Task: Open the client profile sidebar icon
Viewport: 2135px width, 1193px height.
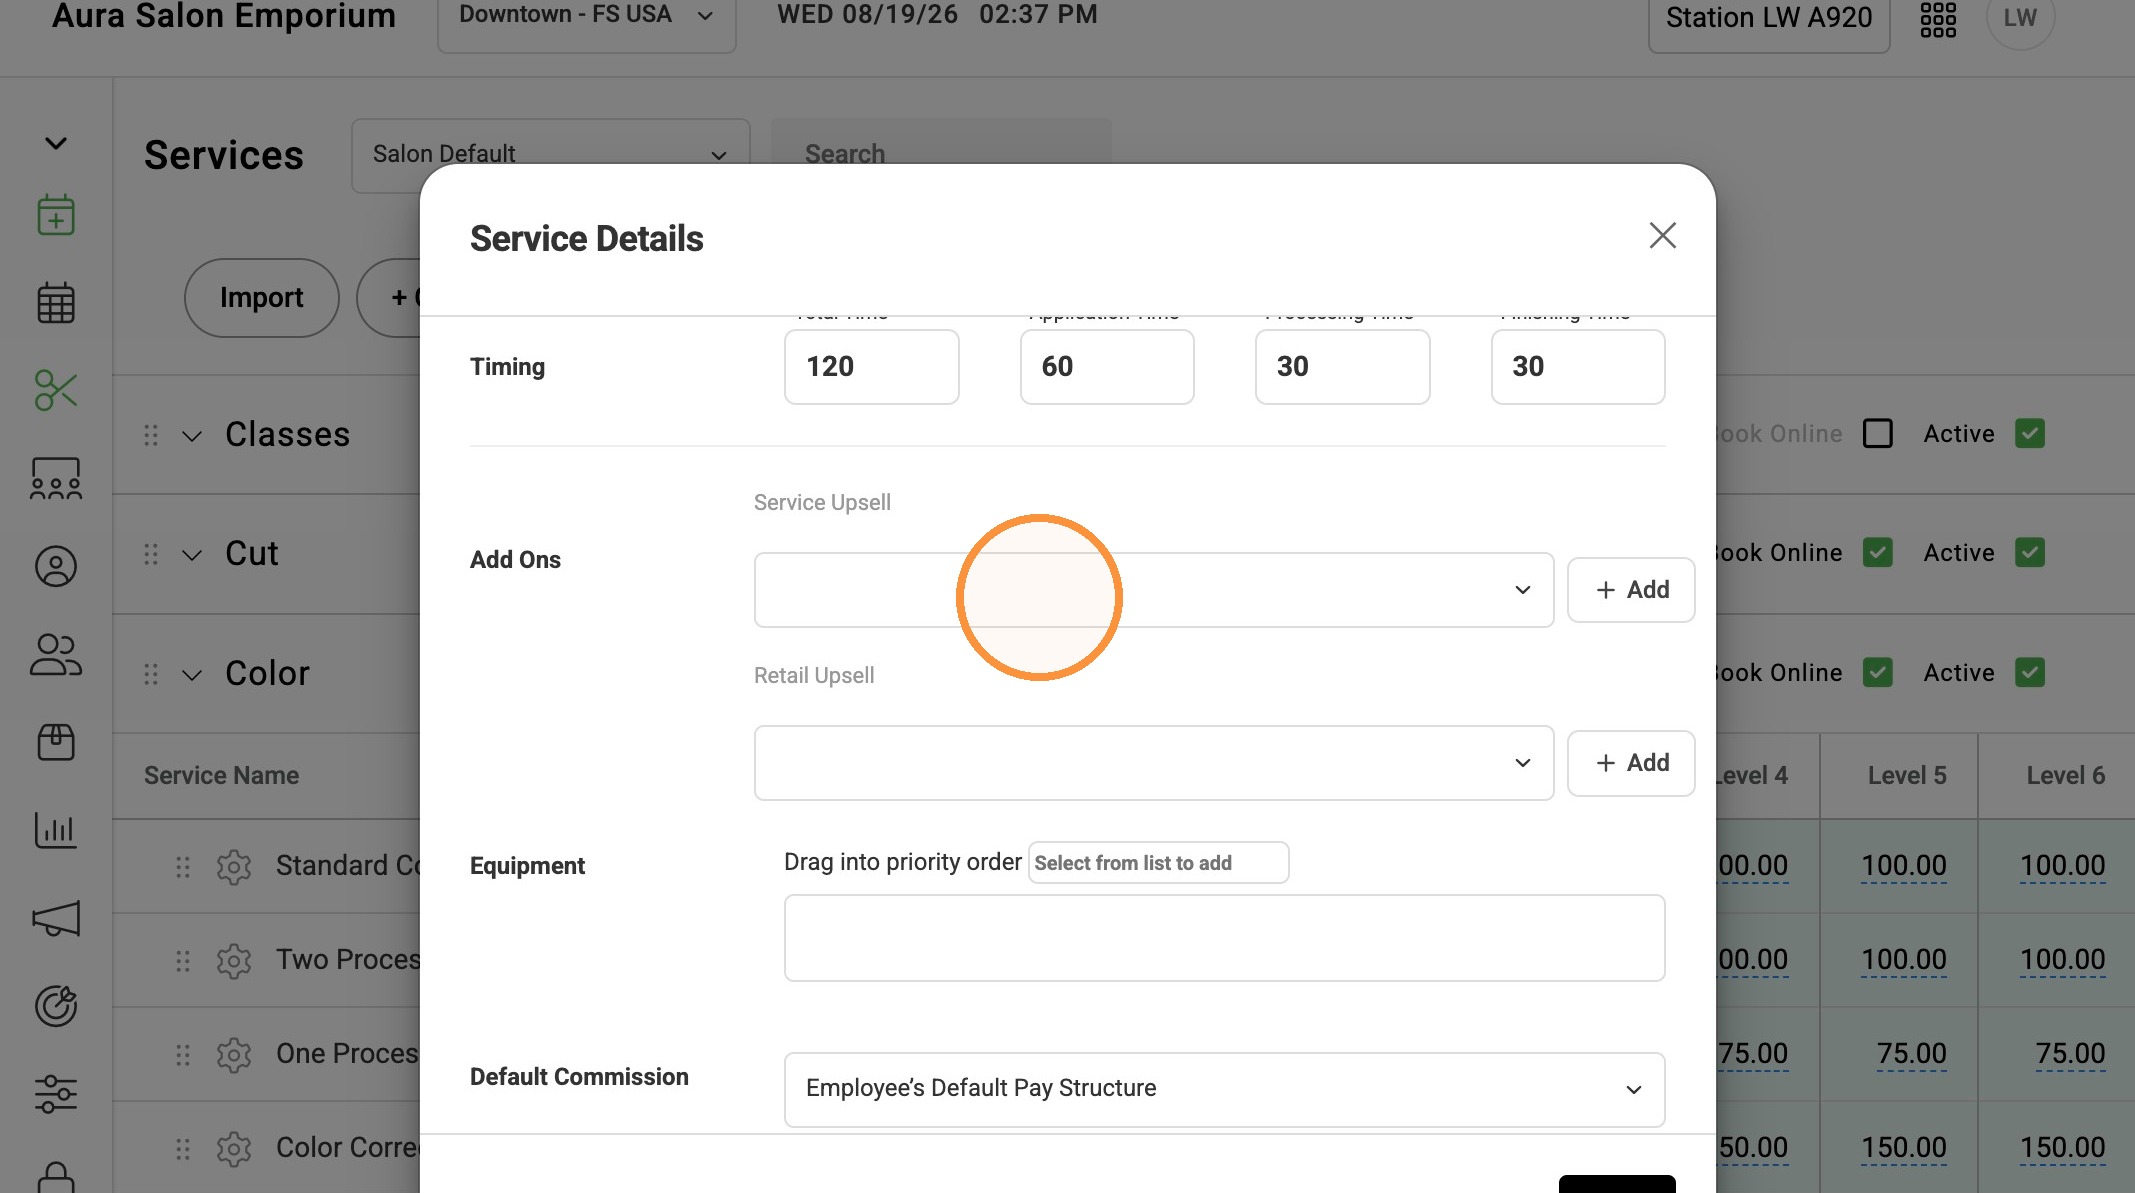Action: coord(56,567)
